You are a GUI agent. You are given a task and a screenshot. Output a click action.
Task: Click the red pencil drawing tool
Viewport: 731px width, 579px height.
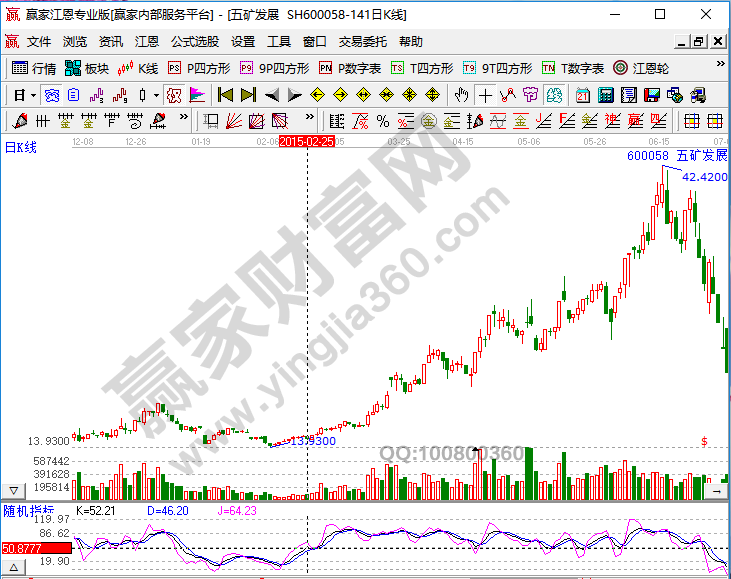pos(20,121)
